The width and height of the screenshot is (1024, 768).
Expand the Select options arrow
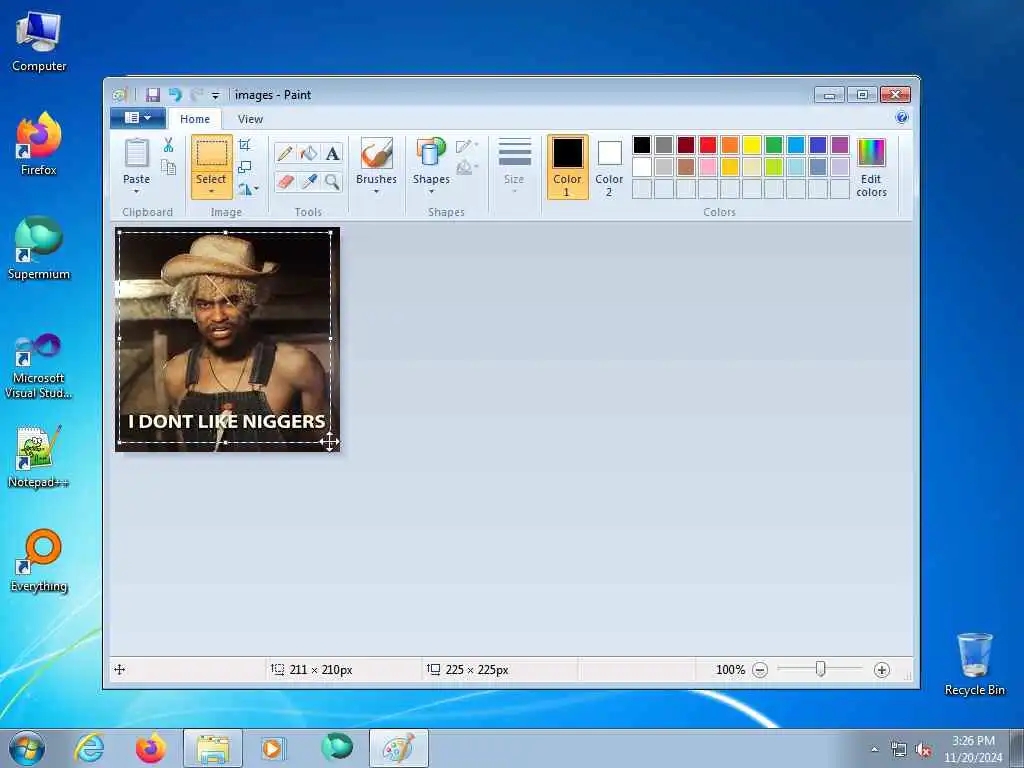click(x=212, y=191)
